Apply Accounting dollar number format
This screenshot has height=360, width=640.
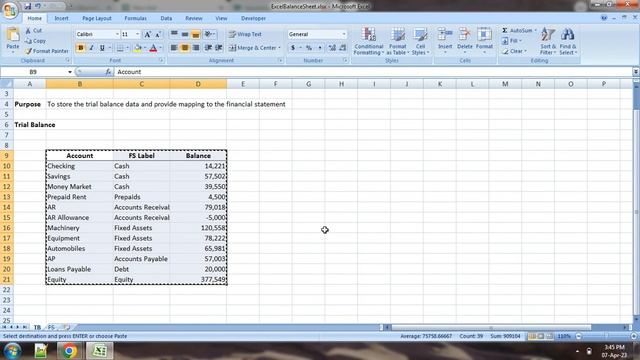293,48
